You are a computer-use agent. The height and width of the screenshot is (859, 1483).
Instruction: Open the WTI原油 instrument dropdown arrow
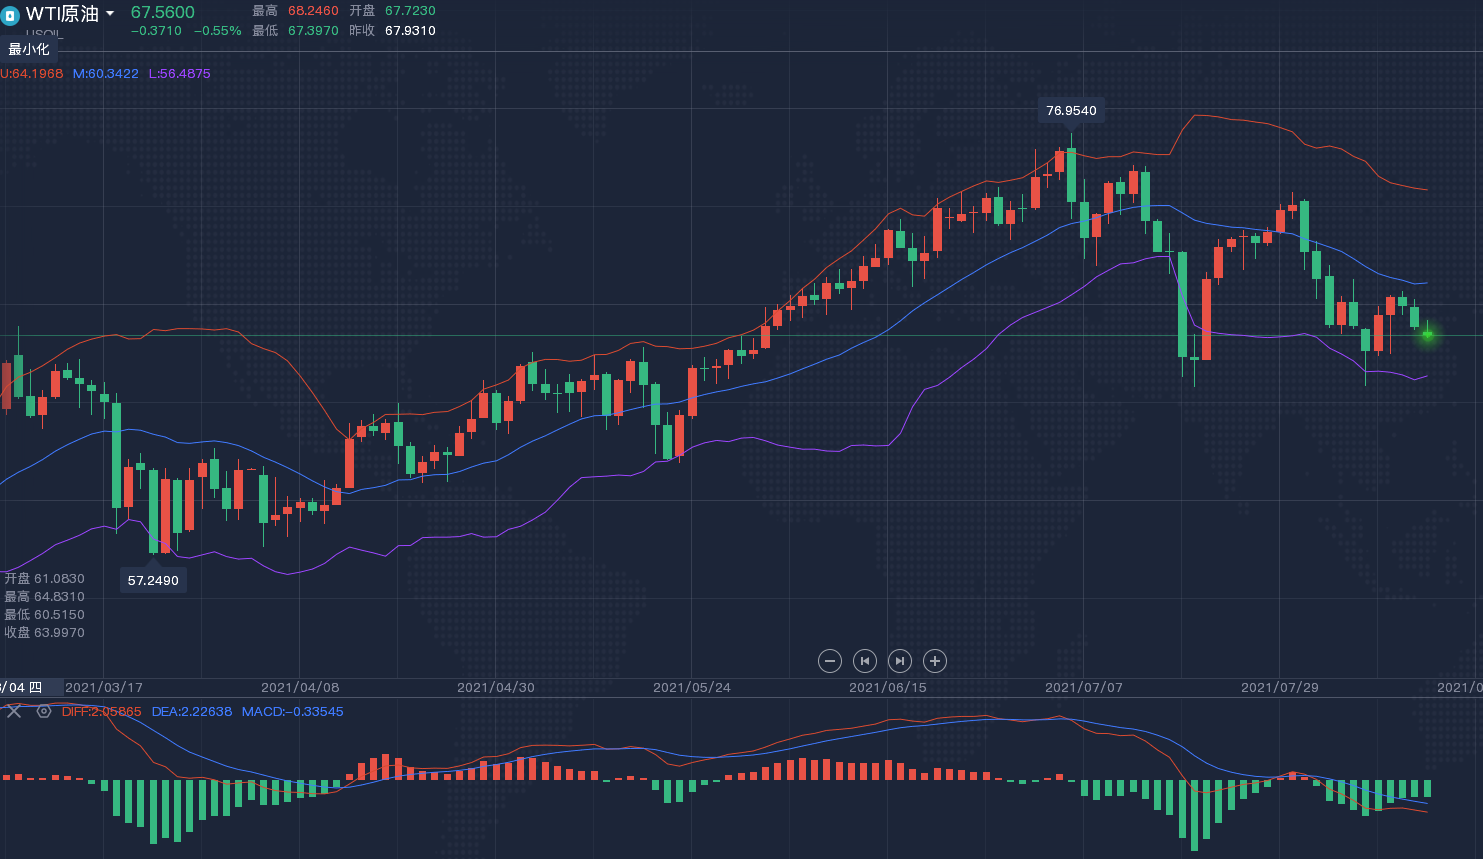pos(110,14)
